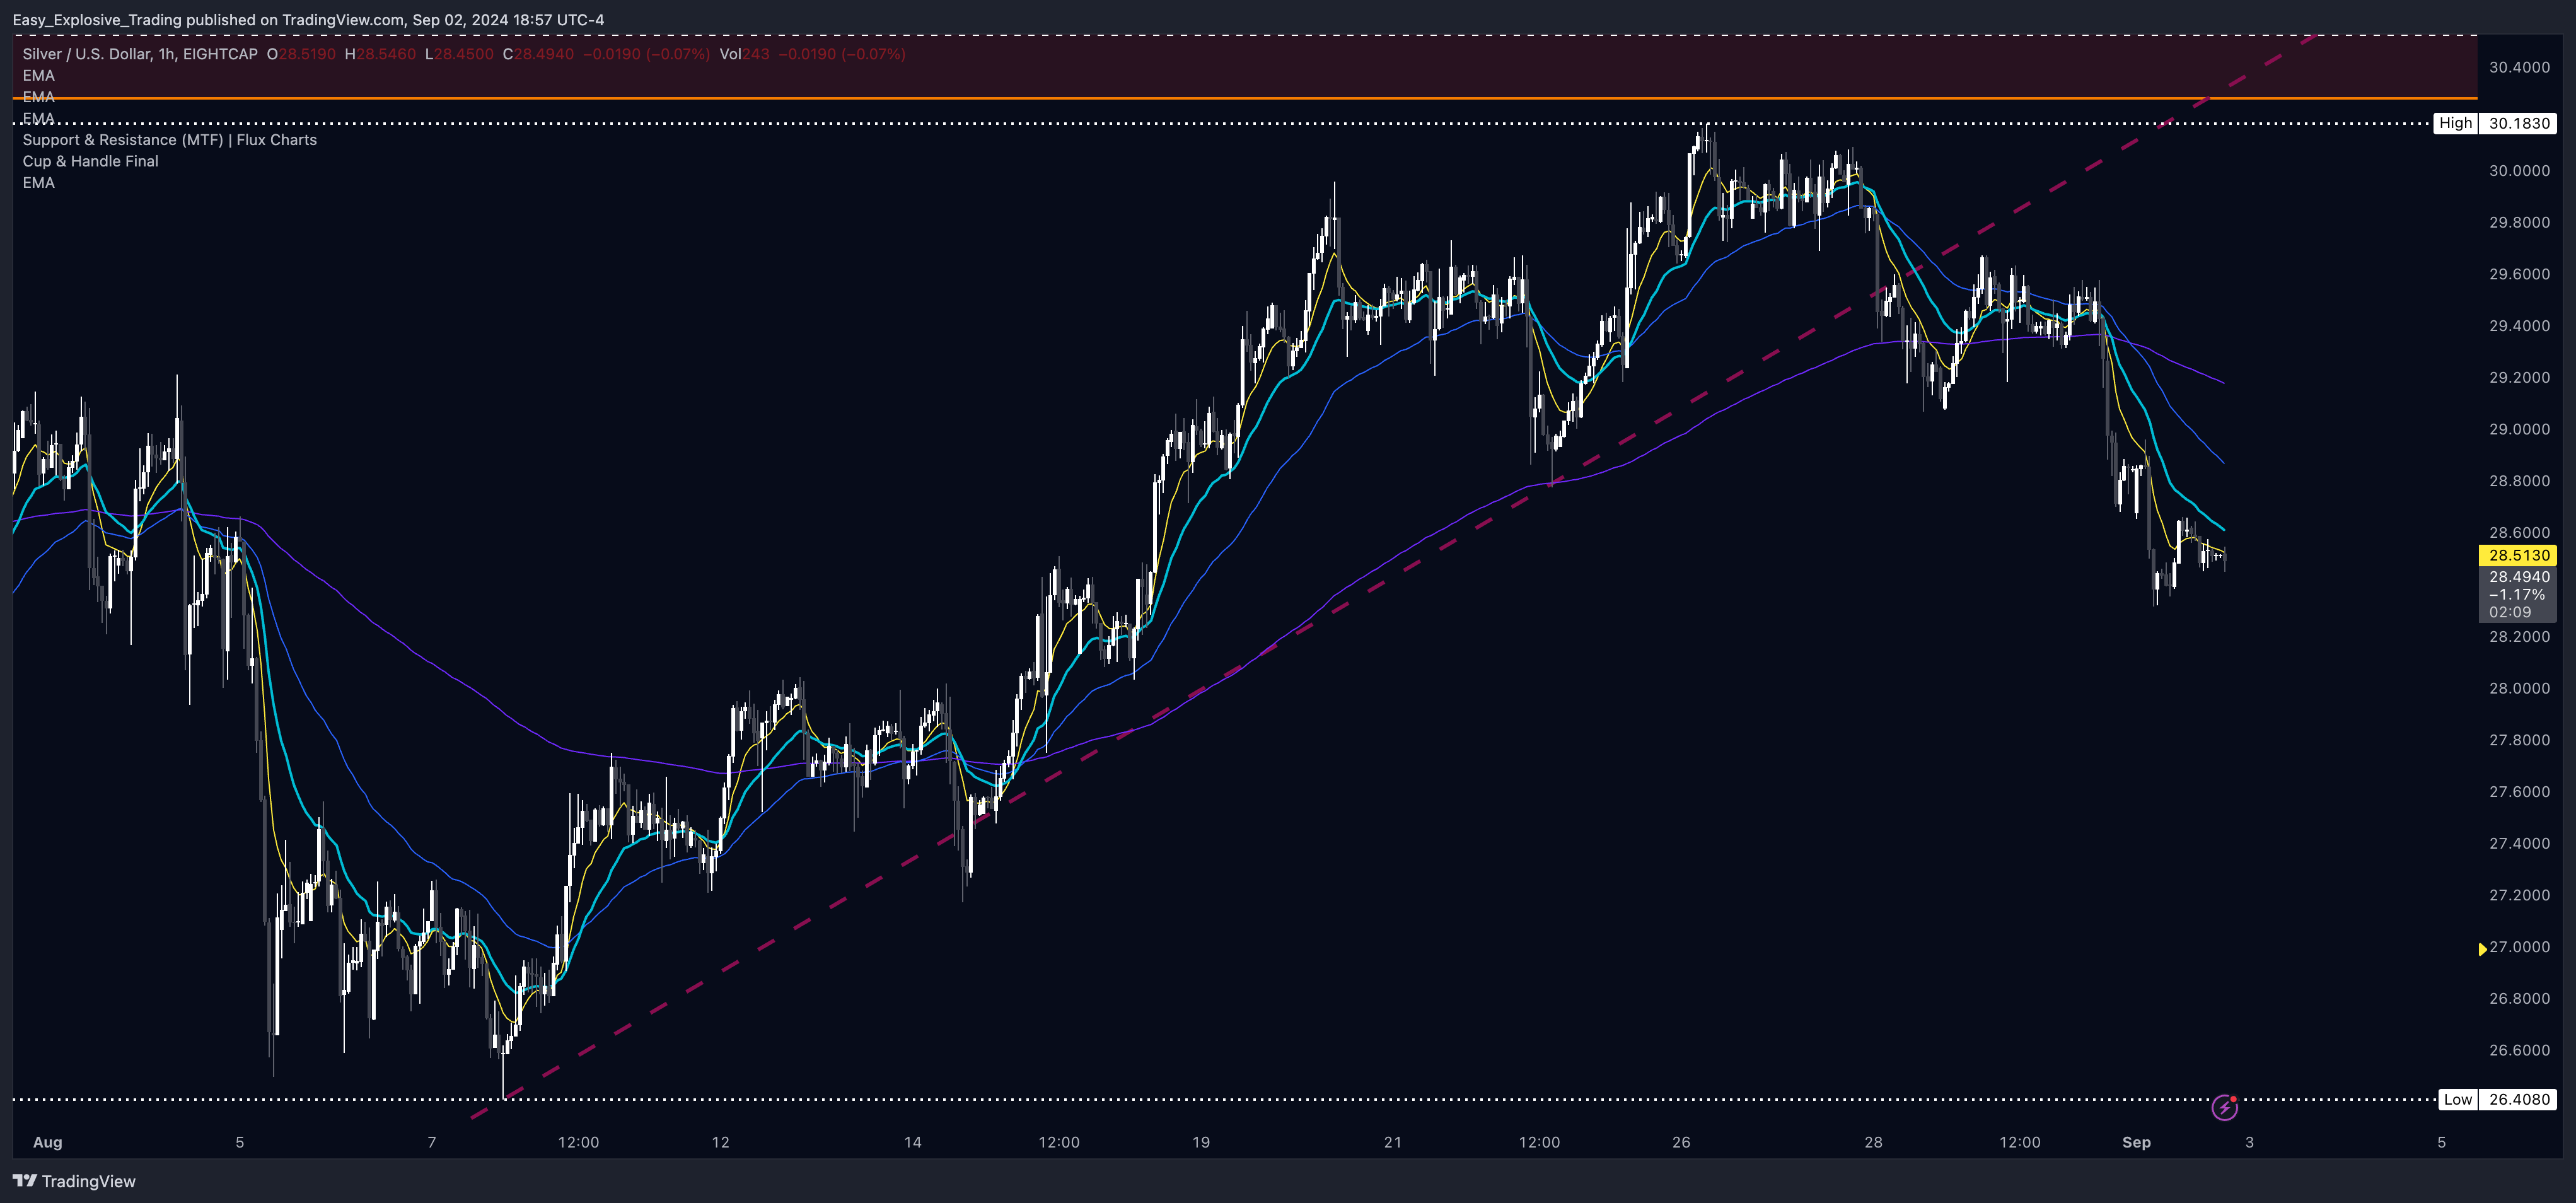Click the 'Aug' label on time axis
The image size is (2576, 1203).
48,1142
